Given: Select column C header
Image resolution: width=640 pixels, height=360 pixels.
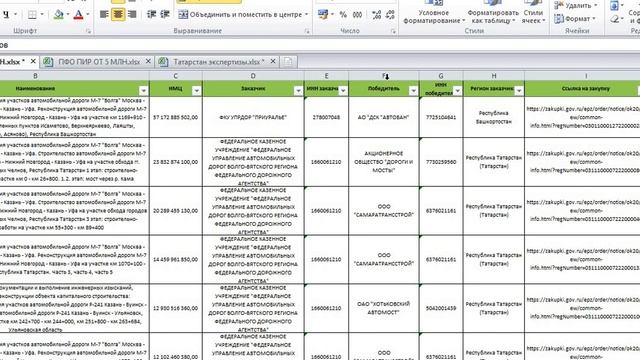Looking at the screenshot, I should click(176, 76).
